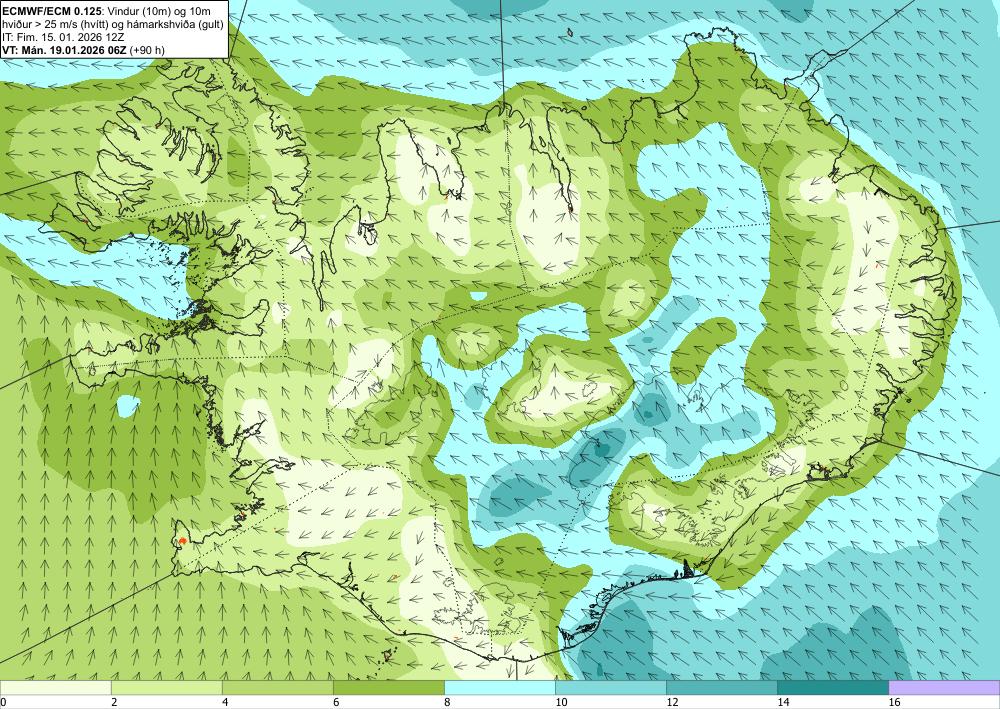The width and height of the screenshot is (1000, 709).
Task: Click the 12–14 m/s teal legend swatch
Action: (x=722, y=687)
